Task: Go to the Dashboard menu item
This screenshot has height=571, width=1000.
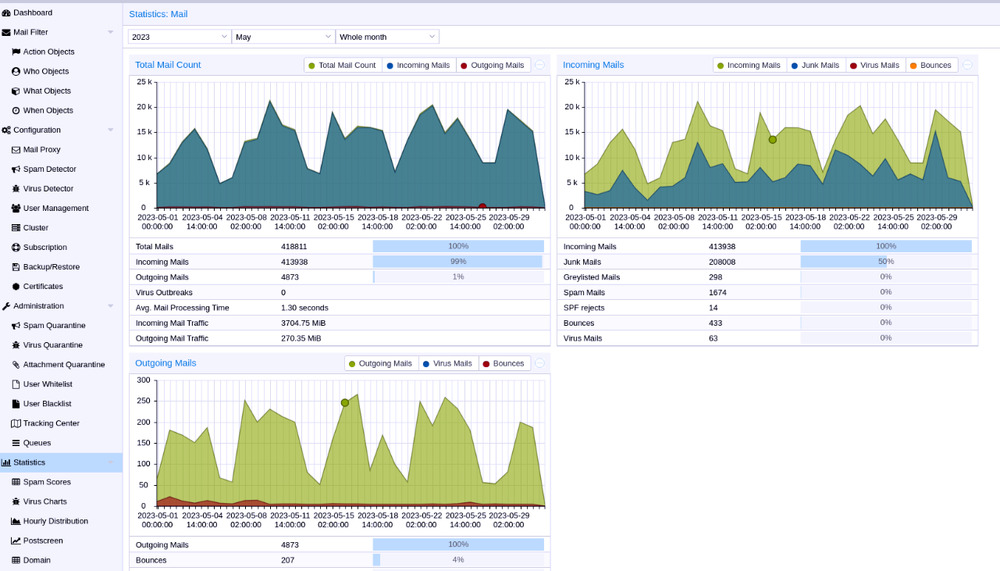Action: (32, 12)
